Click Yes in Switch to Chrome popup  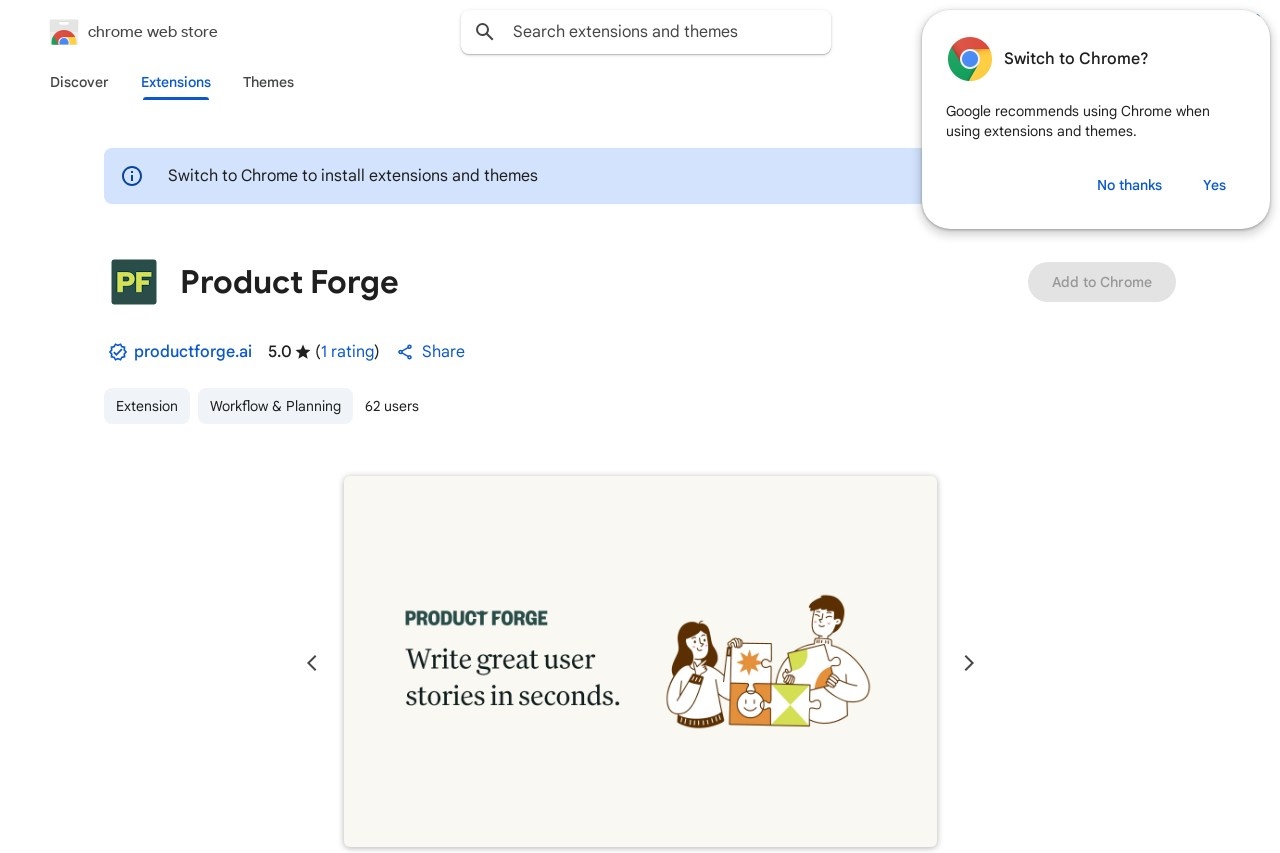click(x=1214, y=185)
